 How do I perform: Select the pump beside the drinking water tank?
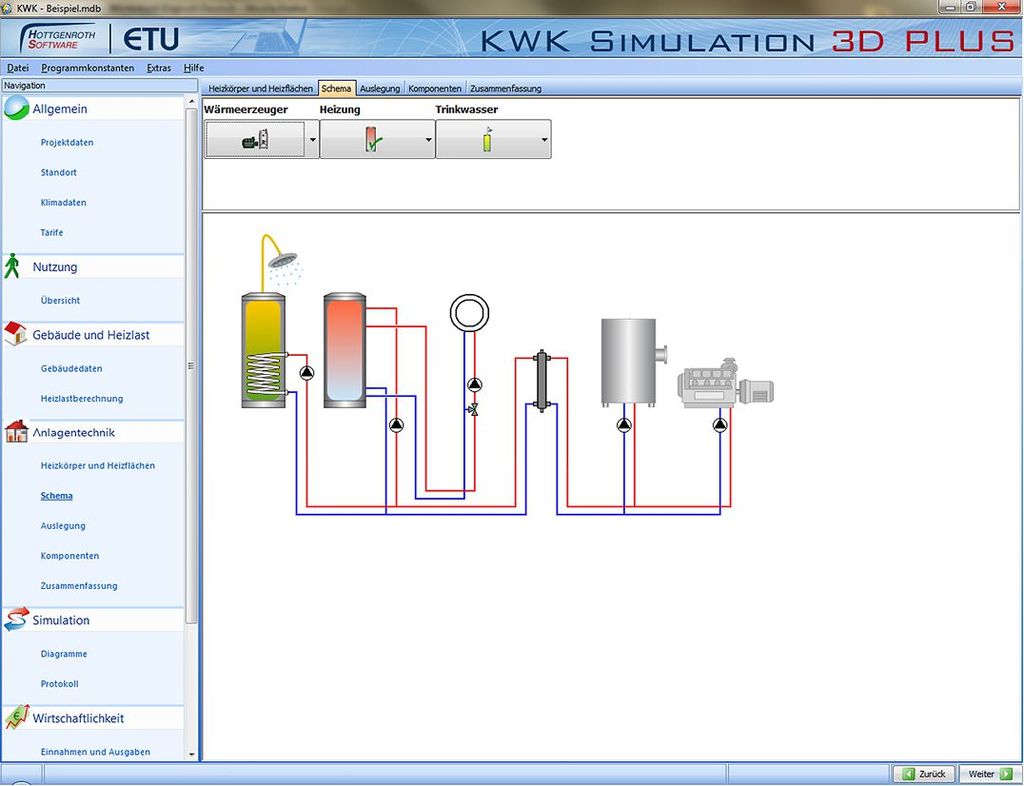307,373
